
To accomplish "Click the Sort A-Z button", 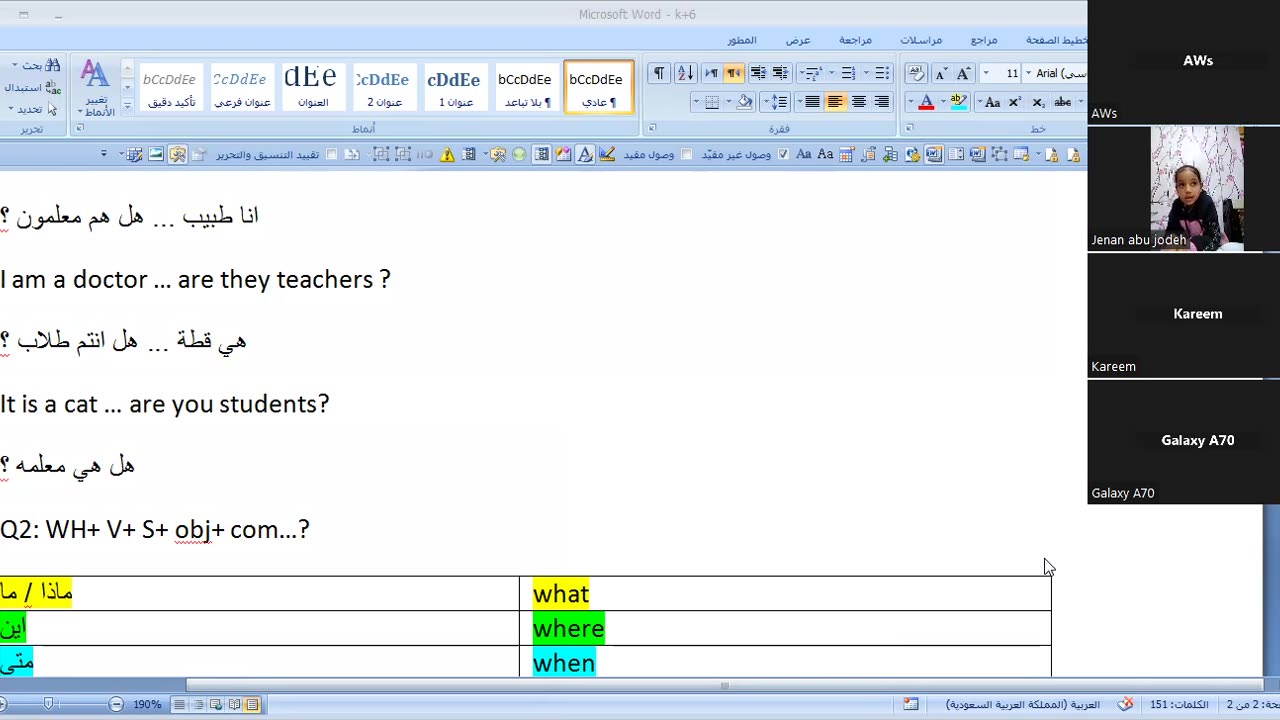I will click(x=685, y=73).
